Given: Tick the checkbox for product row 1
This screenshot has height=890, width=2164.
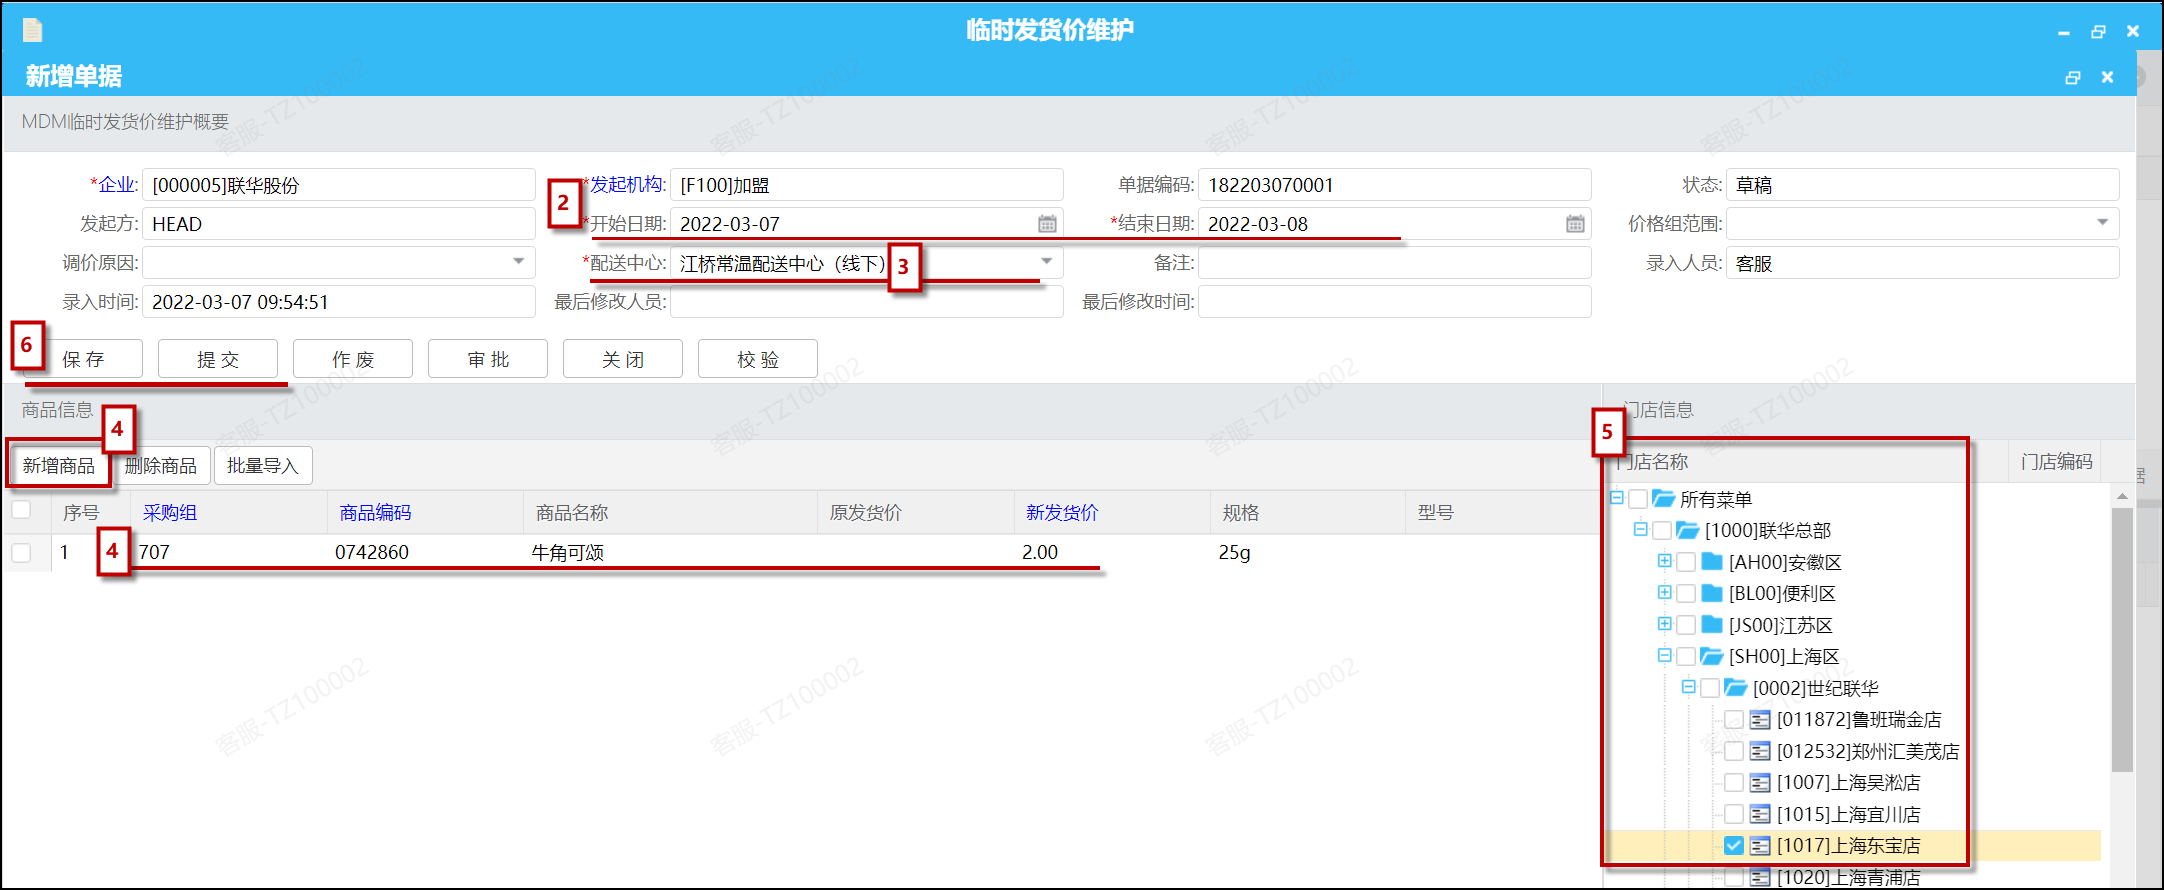Looking at the screenshot, I should (x=21, y=552).
